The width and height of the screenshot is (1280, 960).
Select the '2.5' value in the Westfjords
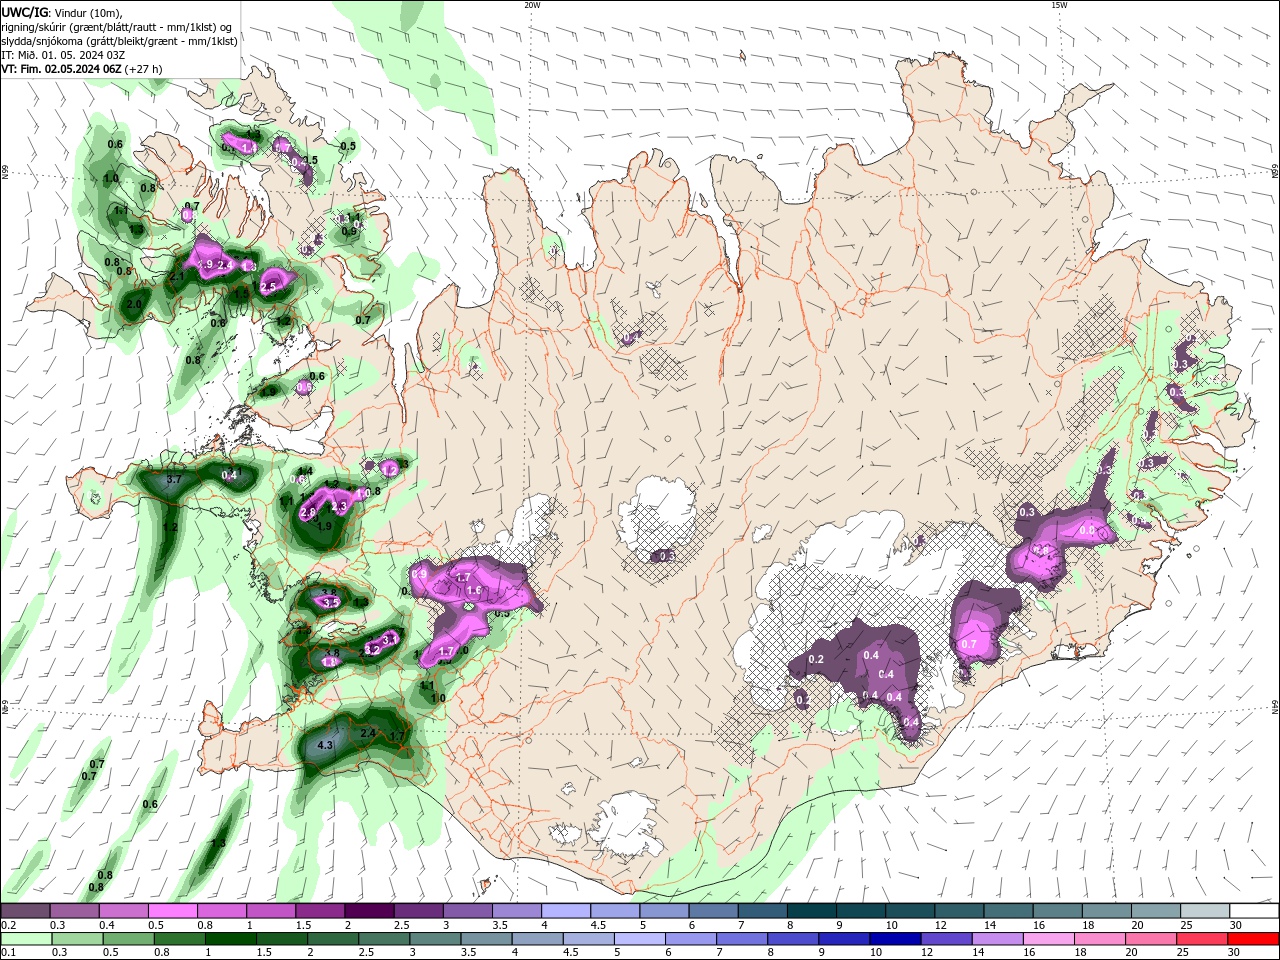click(x=268, y=287)
